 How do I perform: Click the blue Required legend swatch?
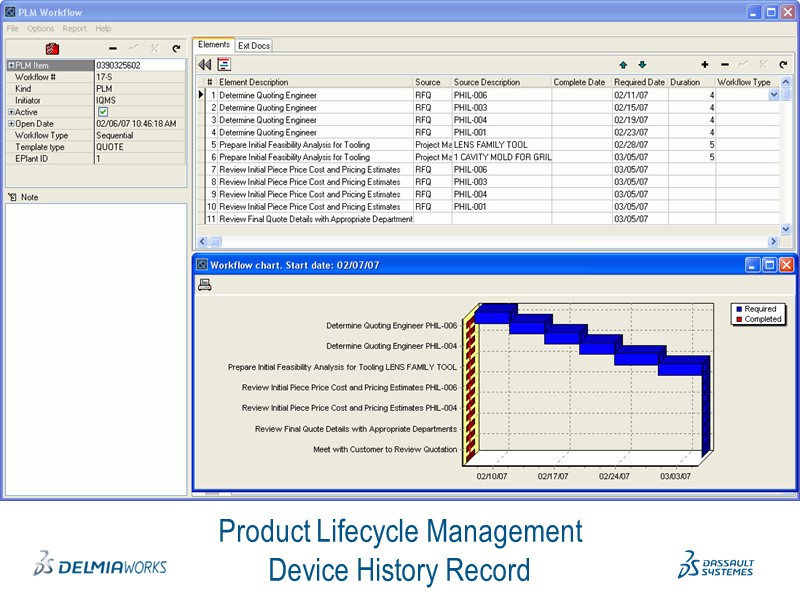click(x=738, y=310)
